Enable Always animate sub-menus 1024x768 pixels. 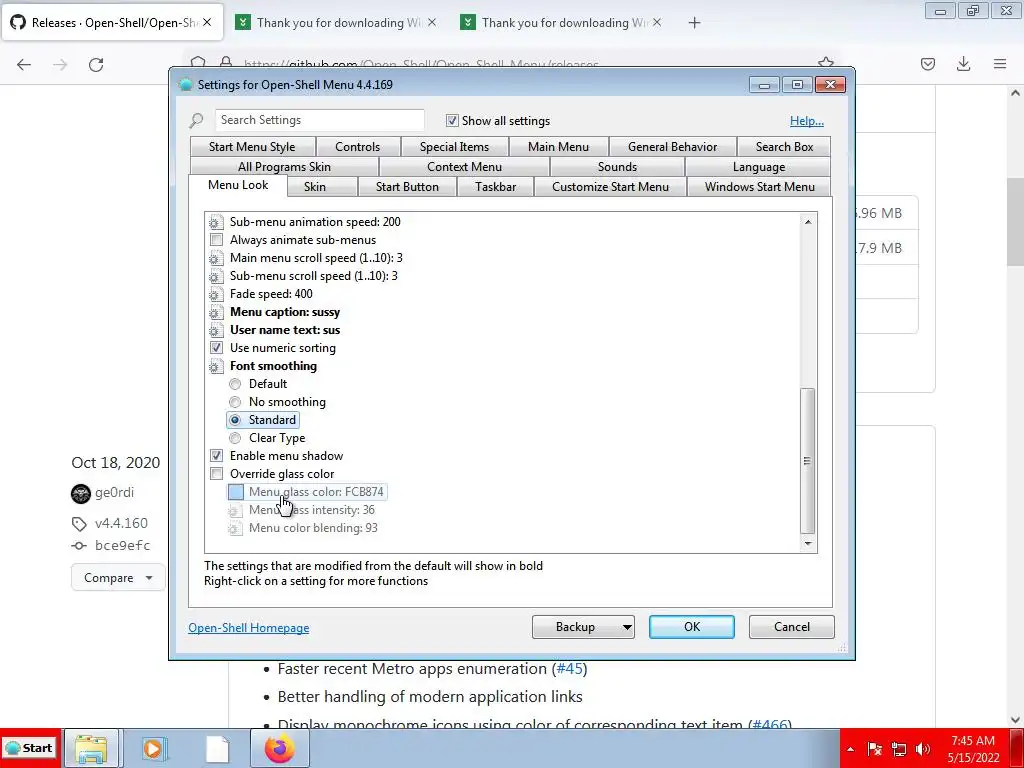(216, 240)
